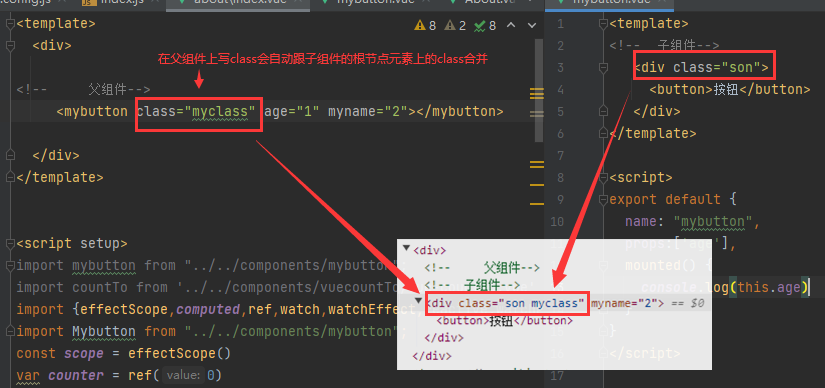Go to previous highlighted problem with up arrow
Viewport: 825px width, 388px height.
[512, 25]
